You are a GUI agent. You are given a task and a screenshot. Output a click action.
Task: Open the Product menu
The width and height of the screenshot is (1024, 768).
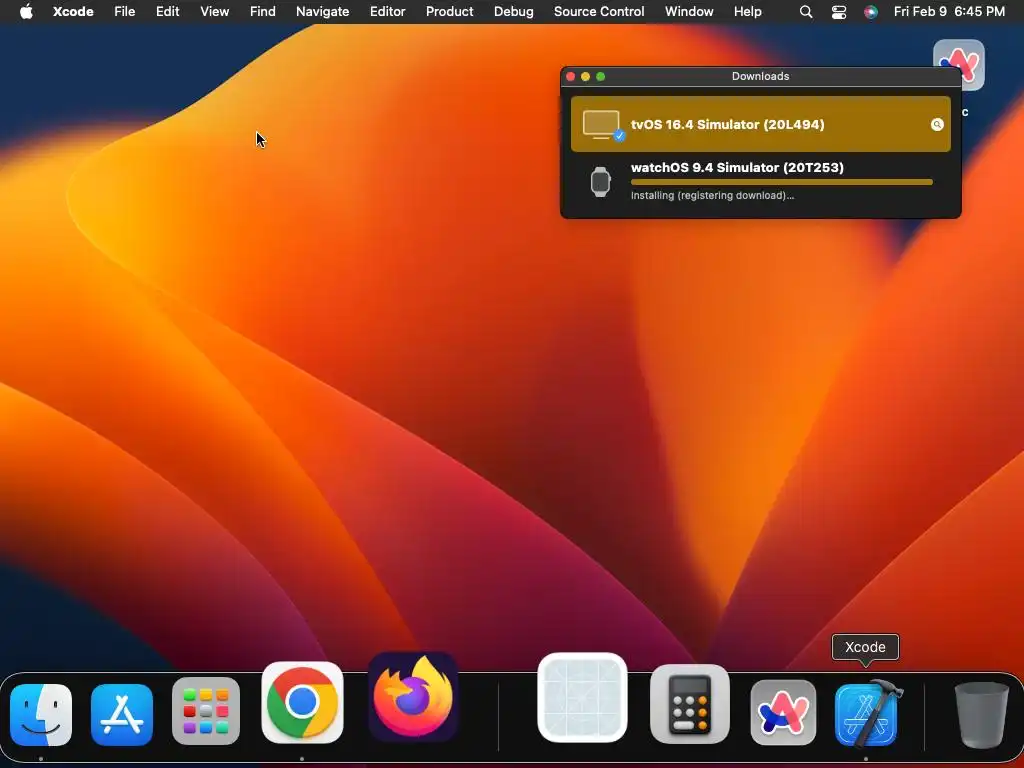(x=449, y=12)
